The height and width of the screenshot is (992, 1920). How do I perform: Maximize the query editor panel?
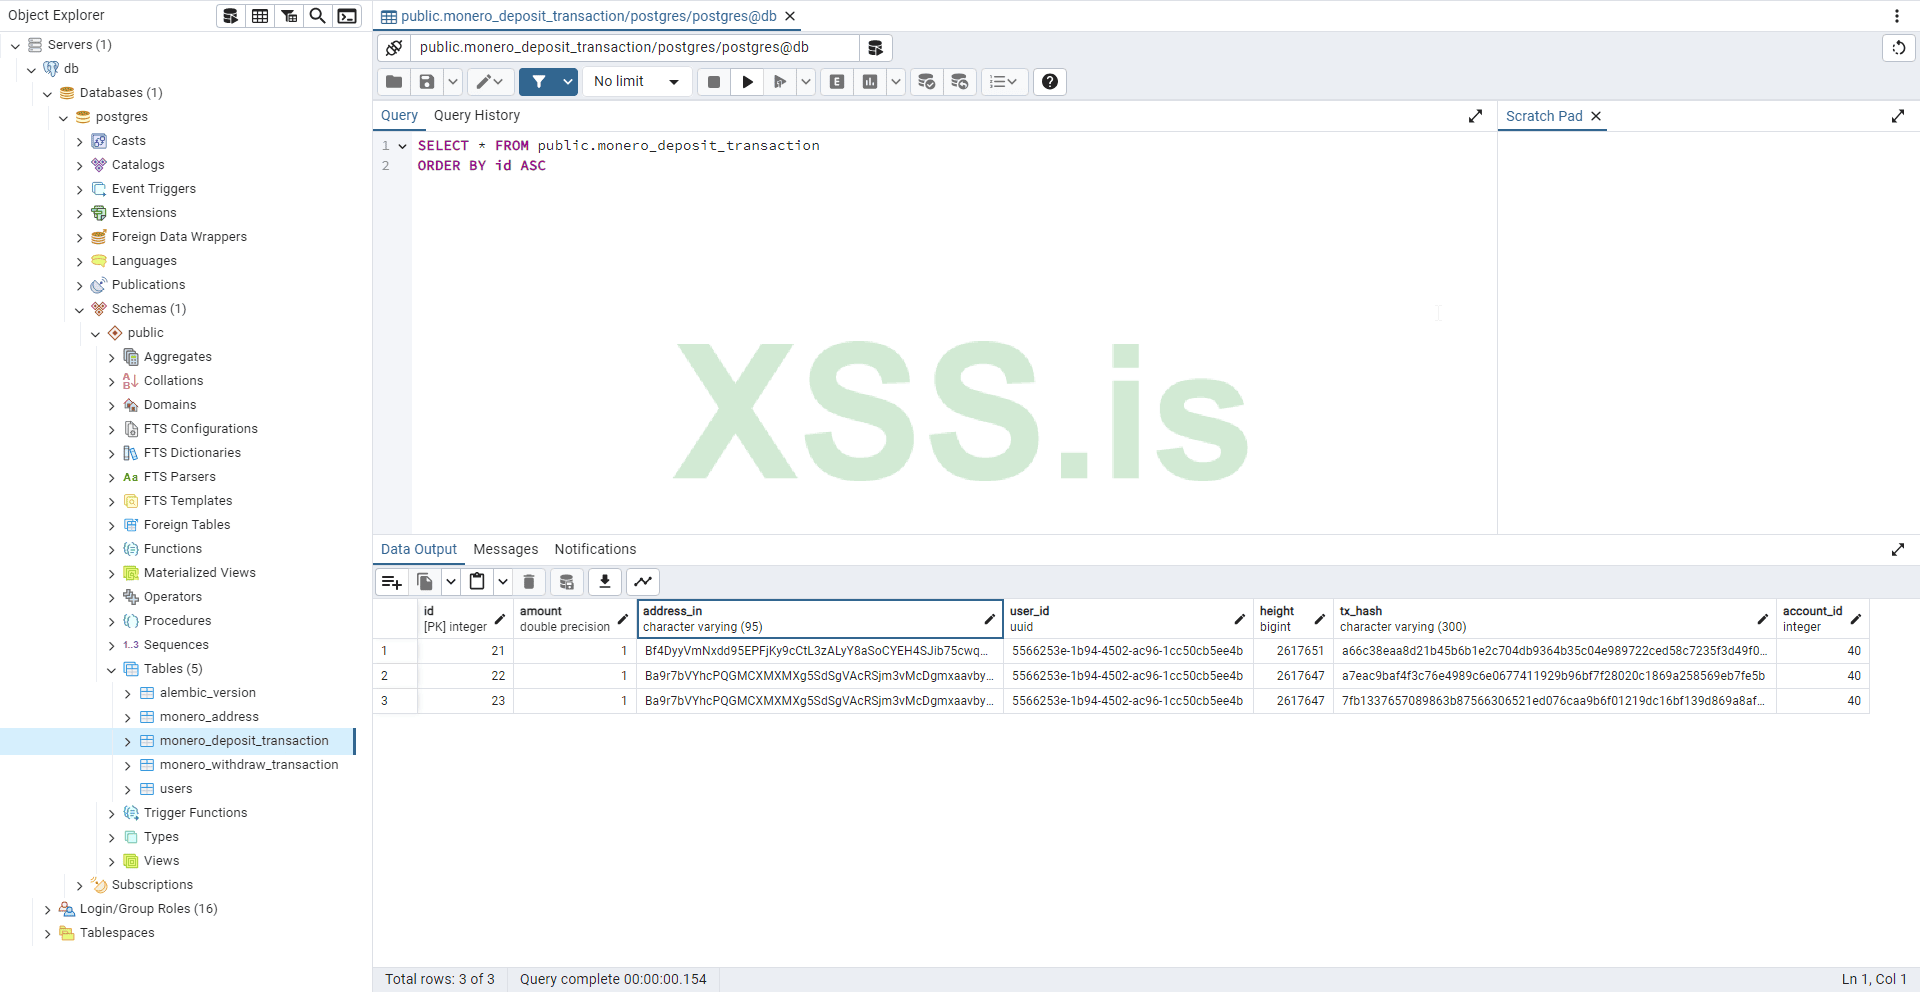(1475, 116)
